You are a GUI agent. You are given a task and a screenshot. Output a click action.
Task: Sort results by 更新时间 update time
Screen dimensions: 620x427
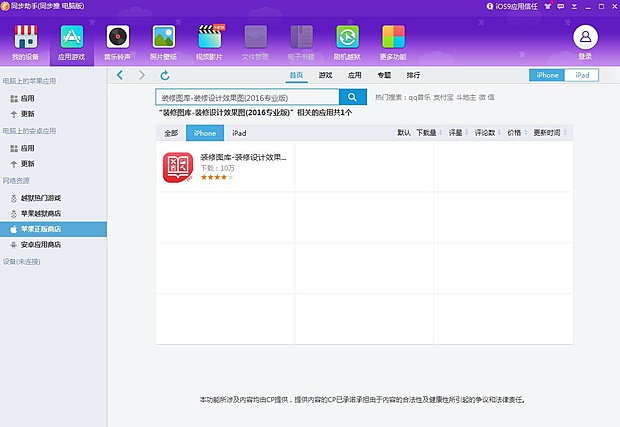[x=548, y=132]
